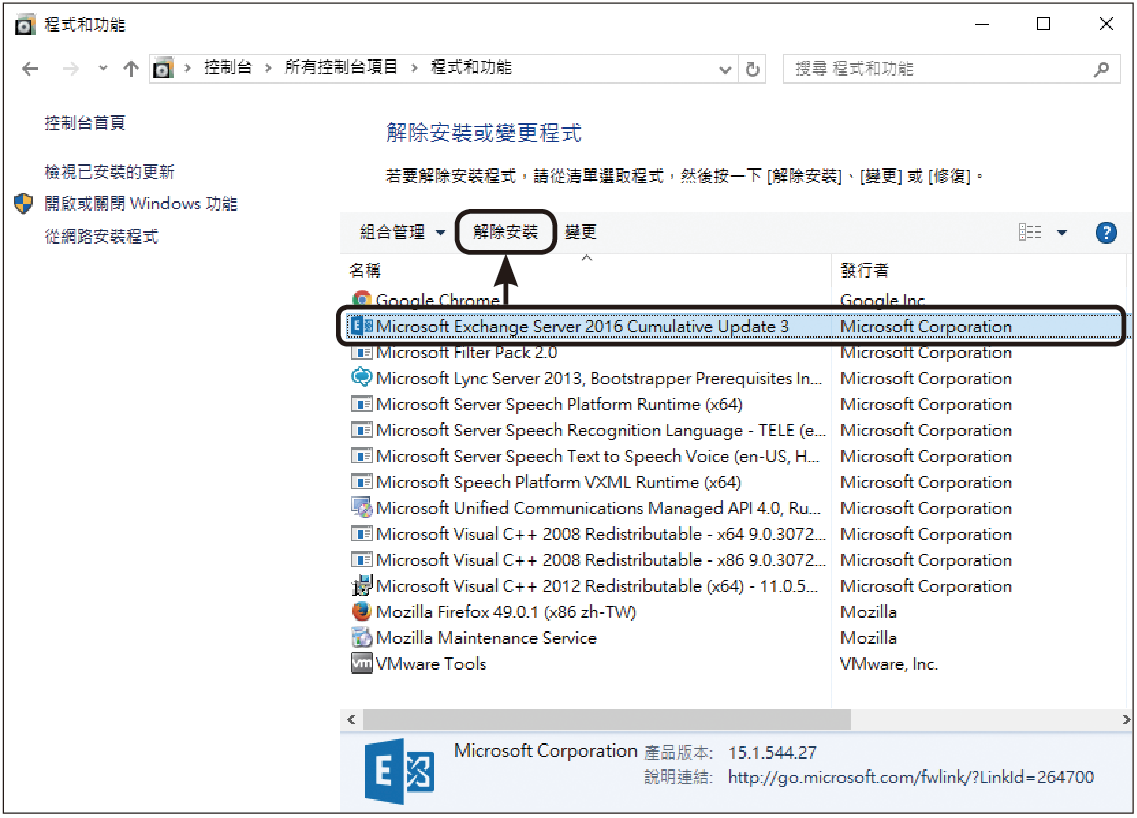Image resolution: width=1137 pixels, height=818 pixels.
Task: Click the search magnifier icon
Action: tap(1101, 69)
